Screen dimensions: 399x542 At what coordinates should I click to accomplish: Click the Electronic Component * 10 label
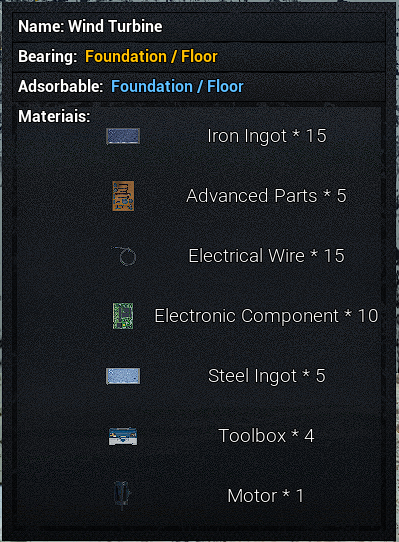pyautogui.click(x=266, y=316)
